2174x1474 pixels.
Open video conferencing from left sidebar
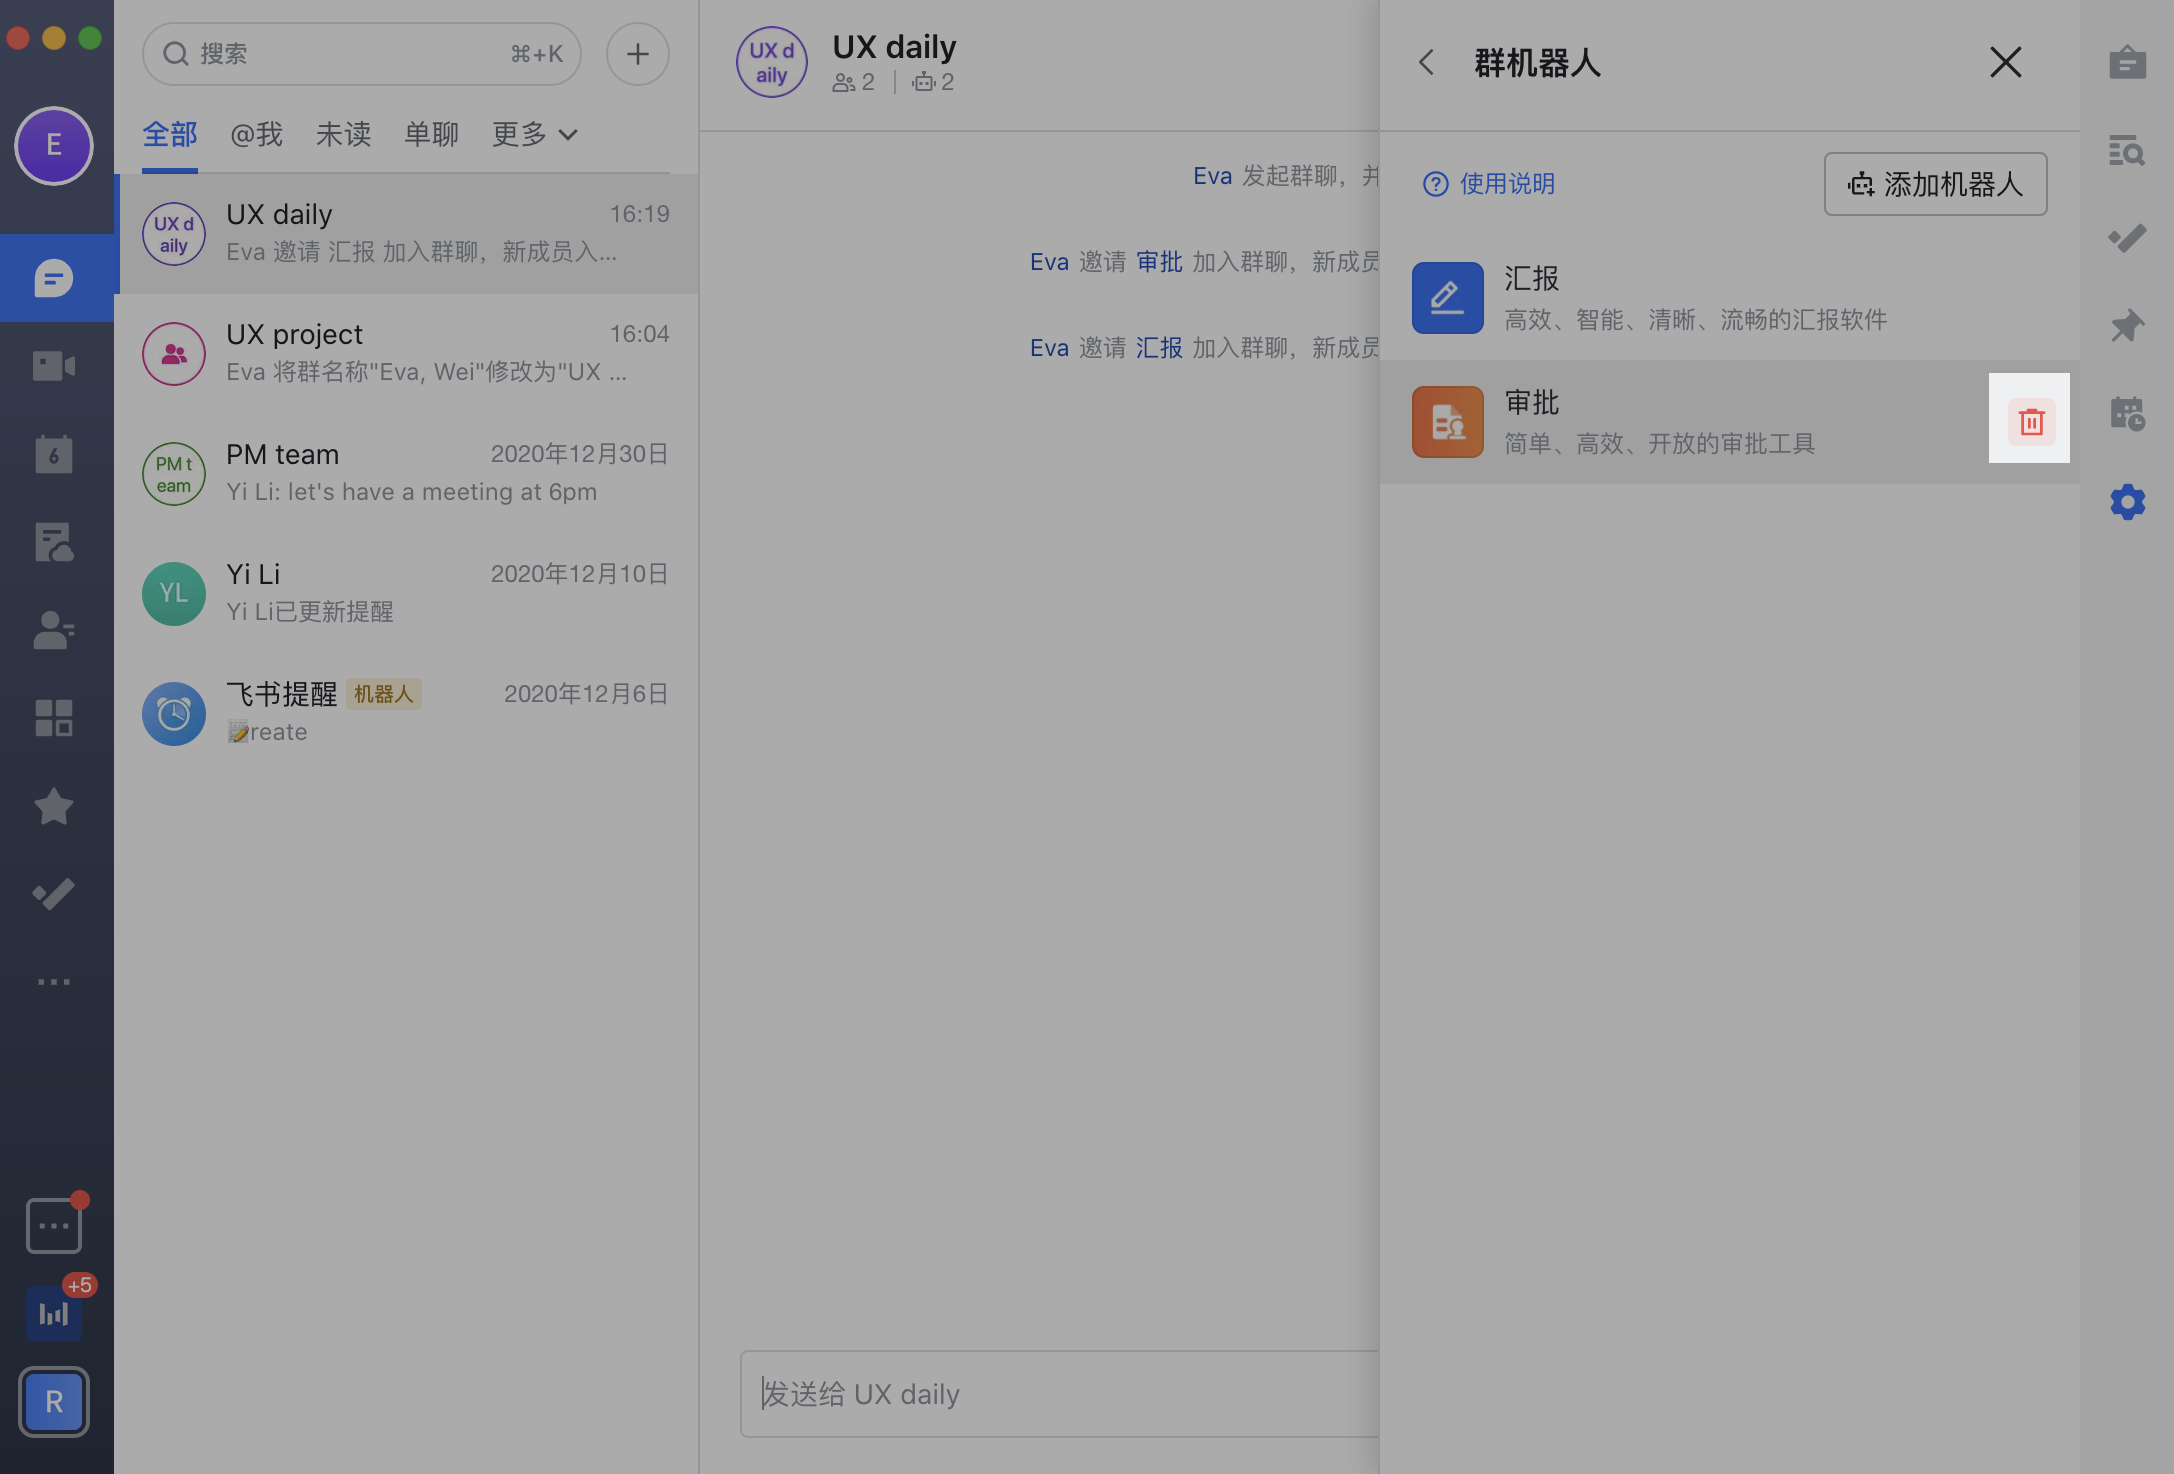point(54,365)
